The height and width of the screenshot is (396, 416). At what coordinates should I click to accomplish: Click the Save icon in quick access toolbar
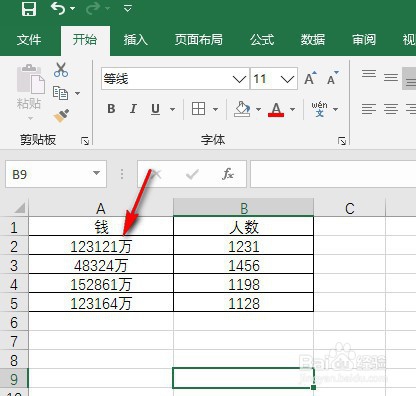tap(29, 8)
